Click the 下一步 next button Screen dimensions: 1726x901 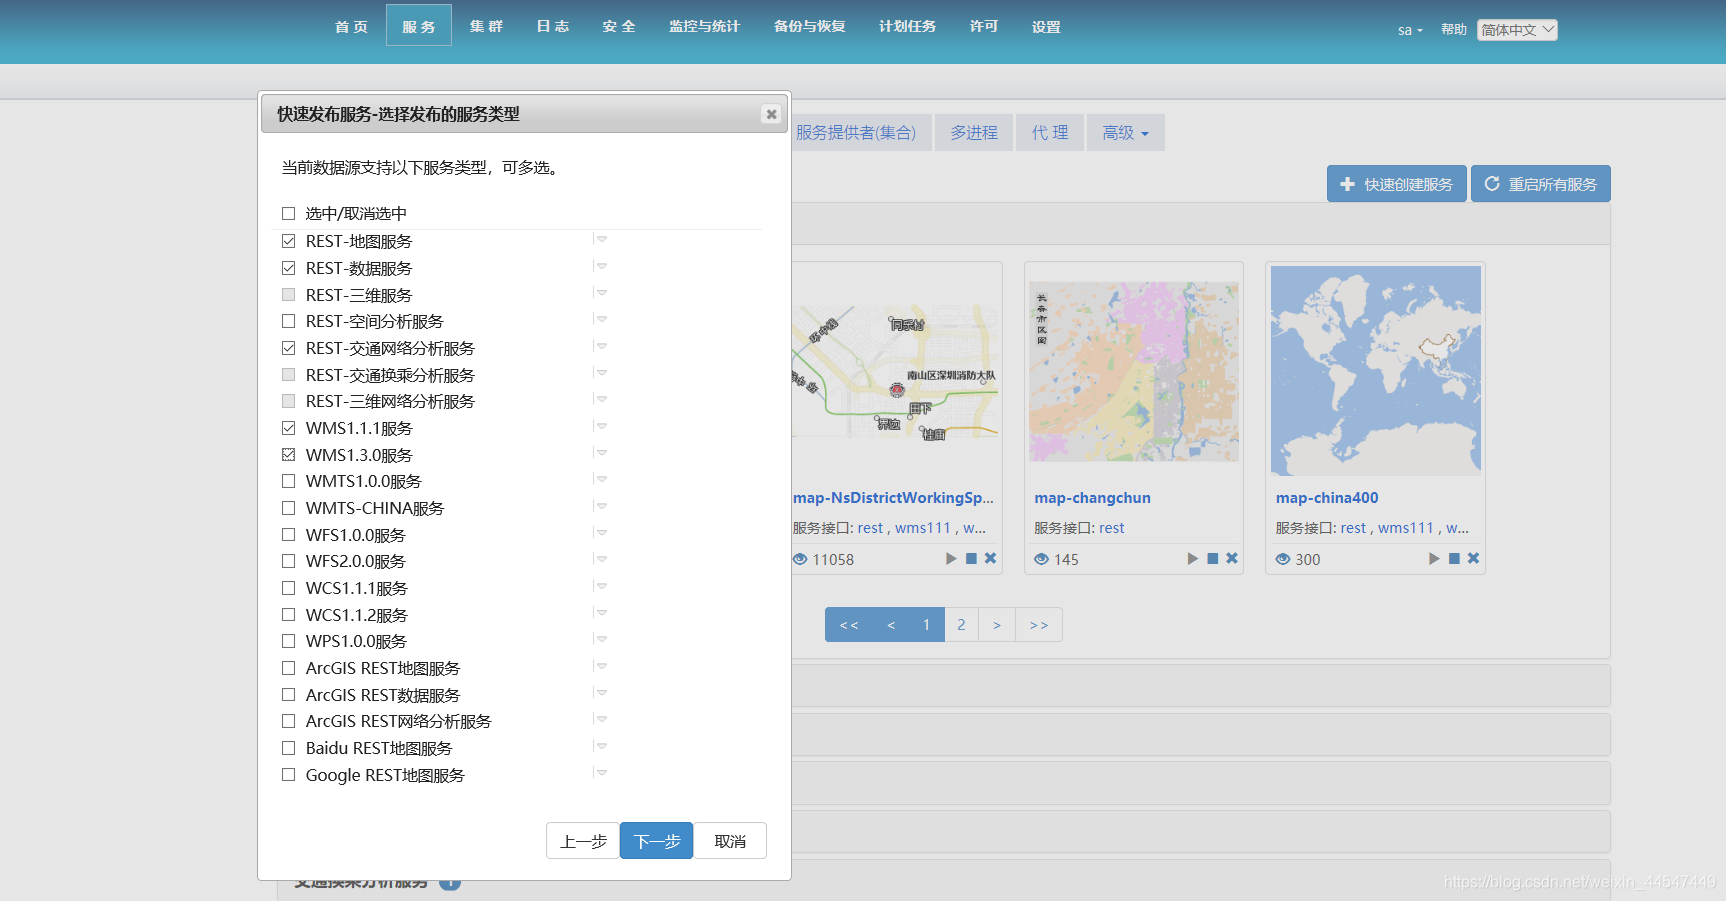point(657,841)
